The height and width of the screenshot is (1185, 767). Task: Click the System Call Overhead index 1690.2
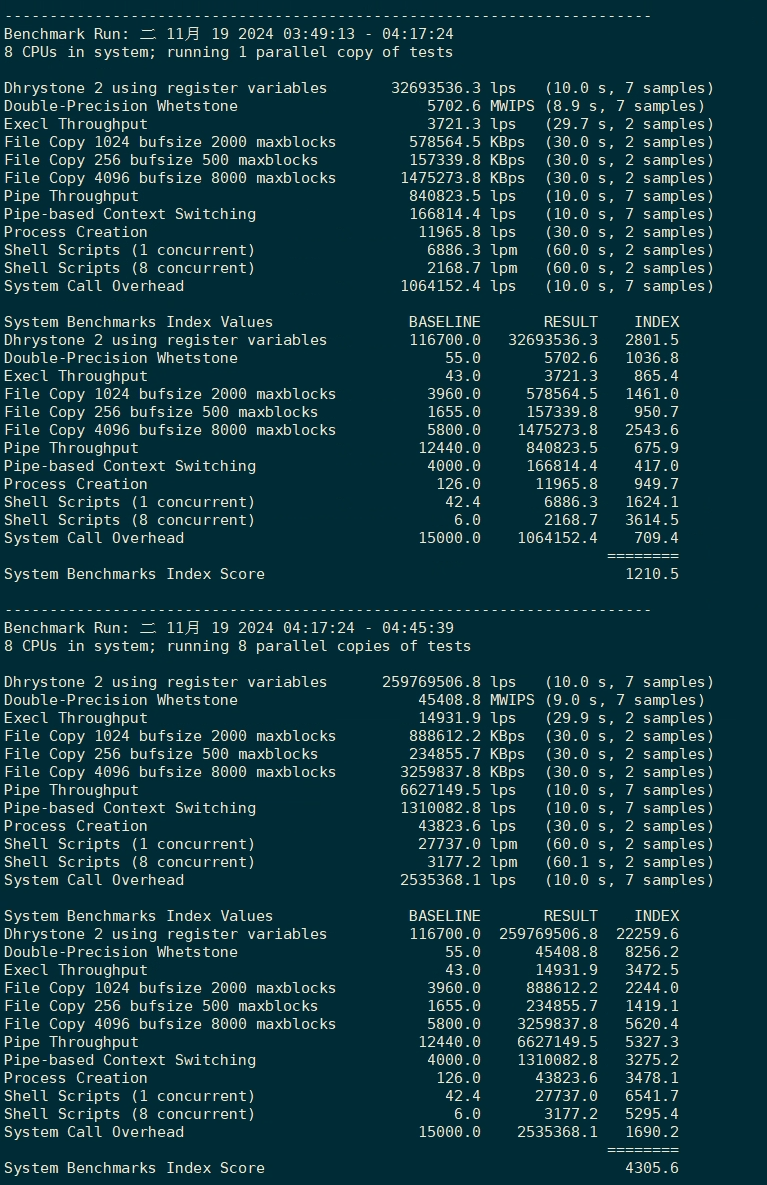point(652,1132)
